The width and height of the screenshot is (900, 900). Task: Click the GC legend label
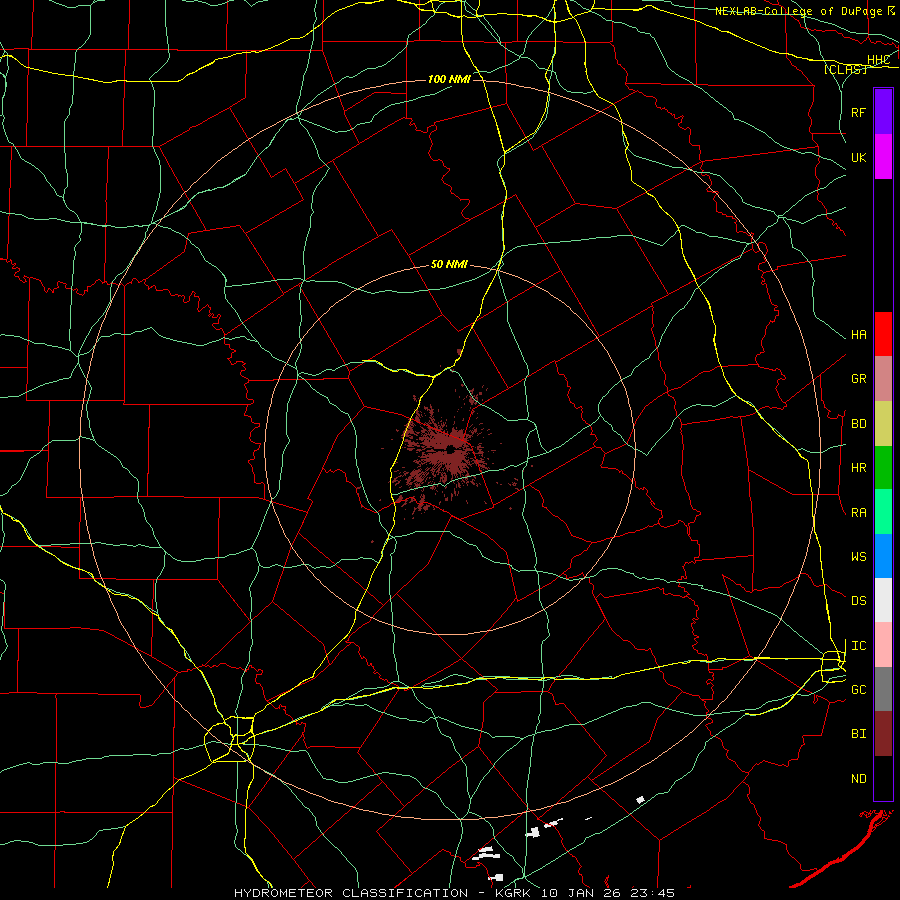click(858, 689)
